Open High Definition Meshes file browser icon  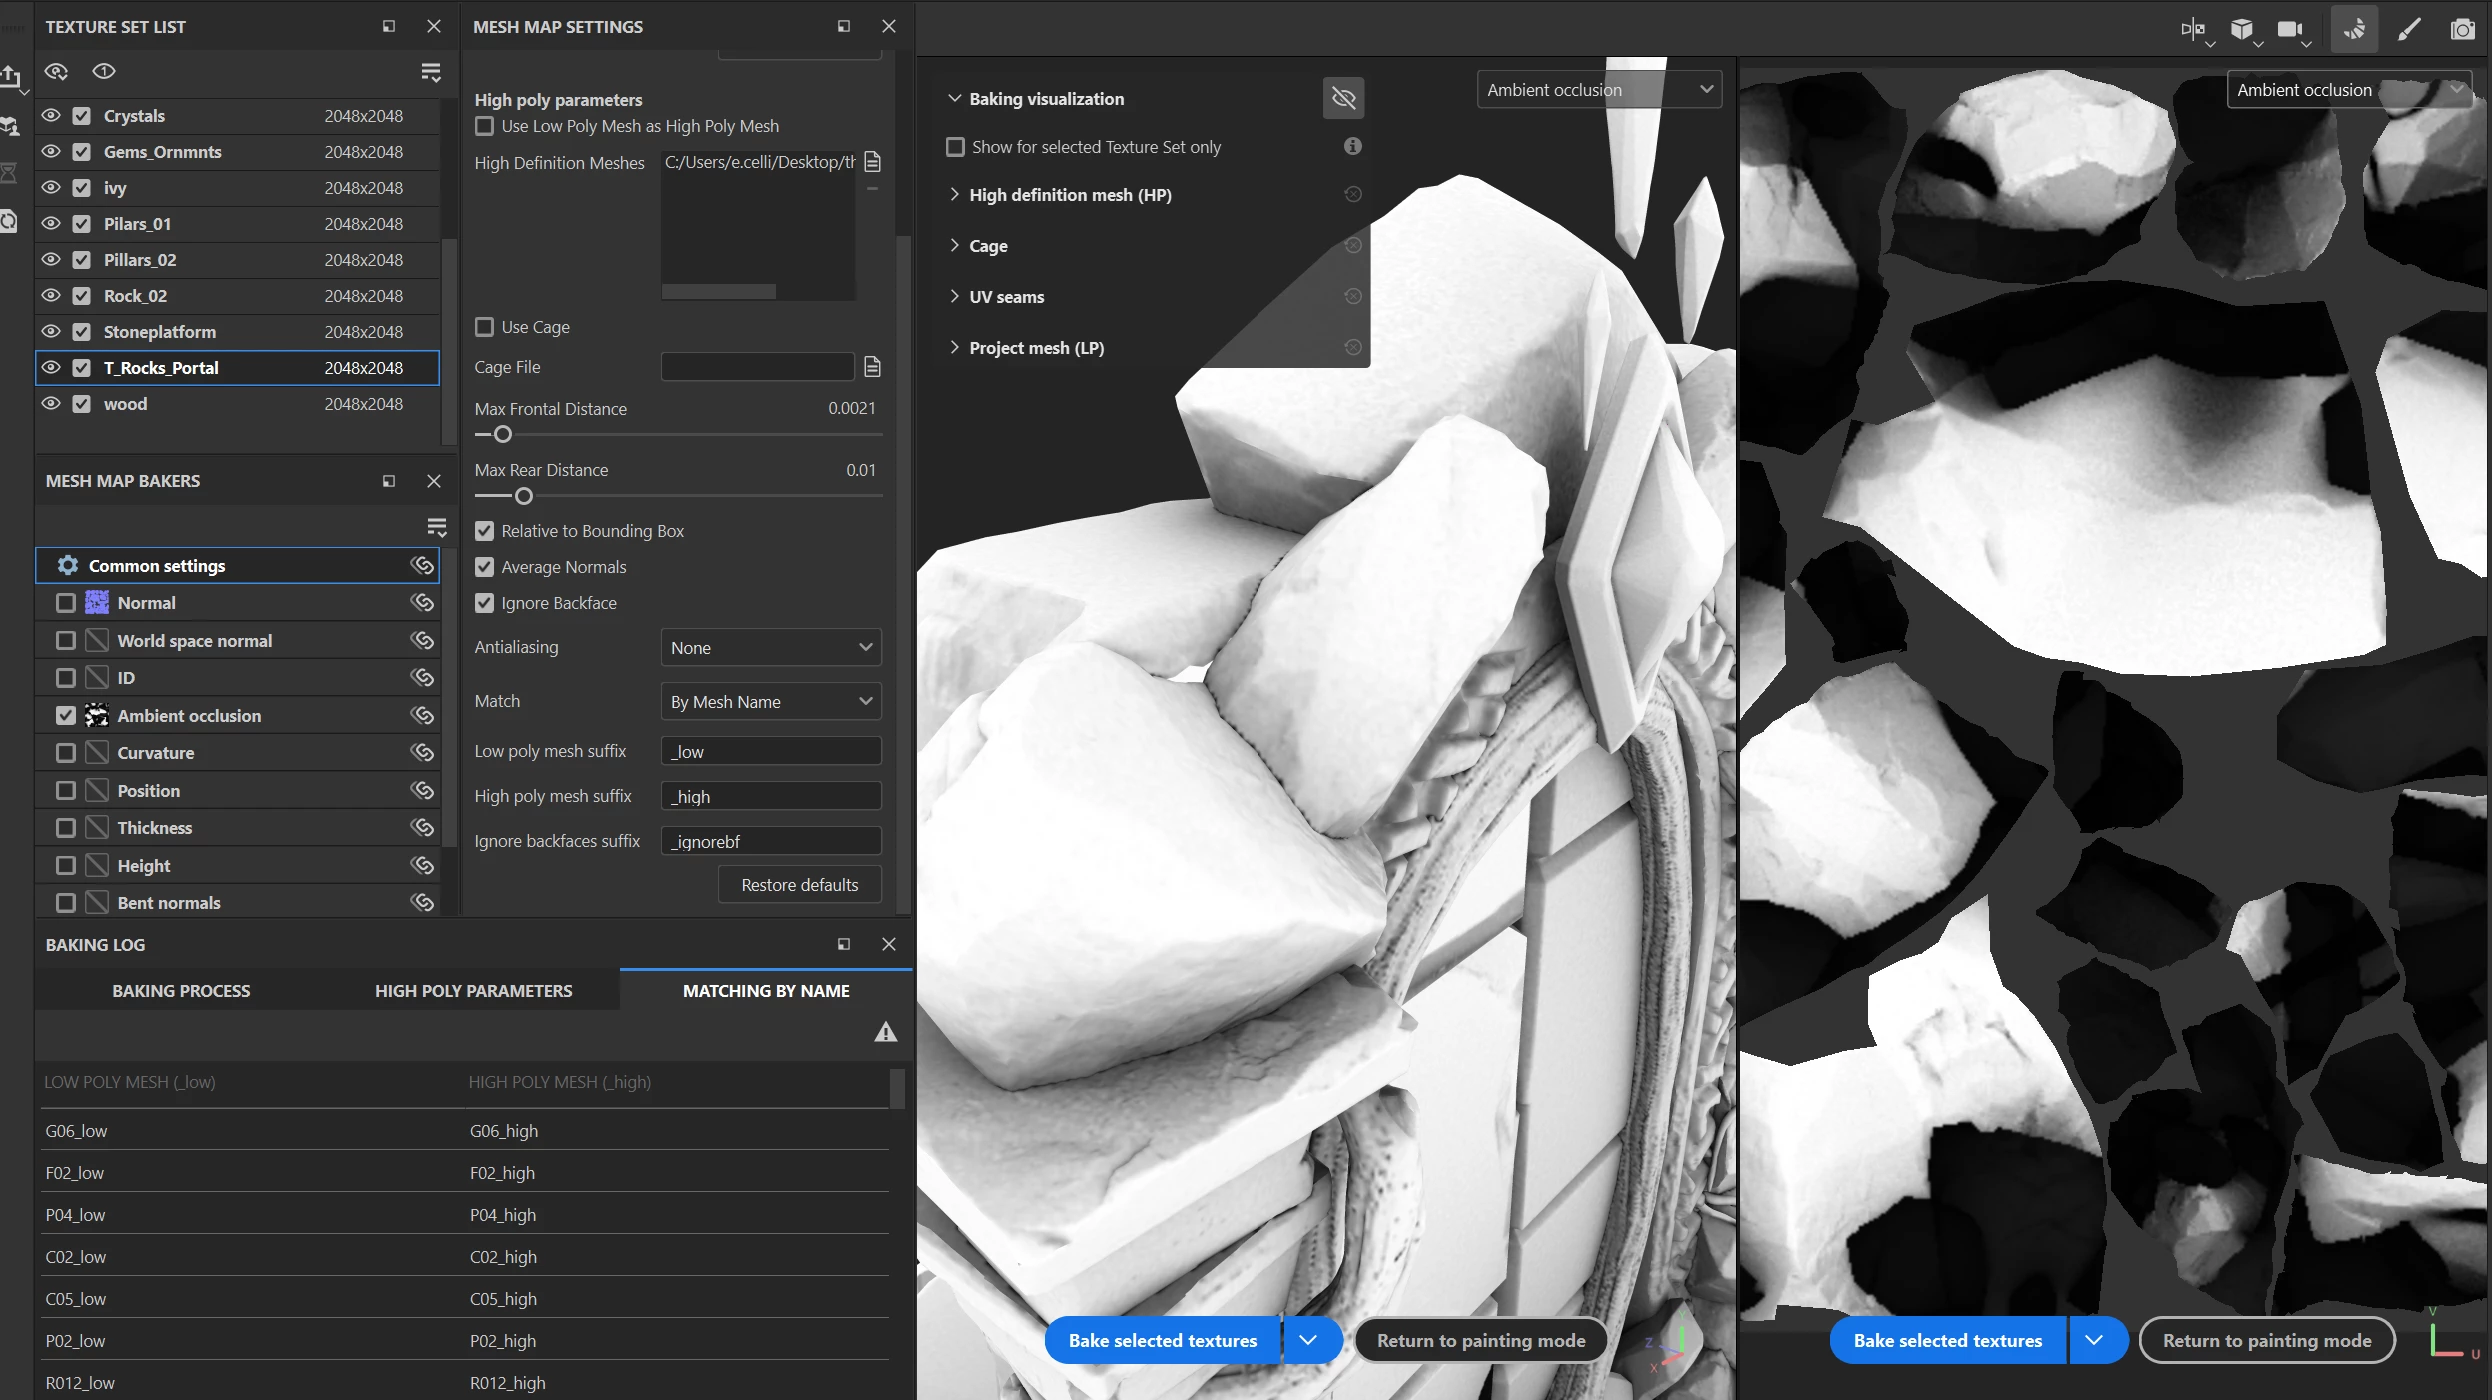(872, 162)
